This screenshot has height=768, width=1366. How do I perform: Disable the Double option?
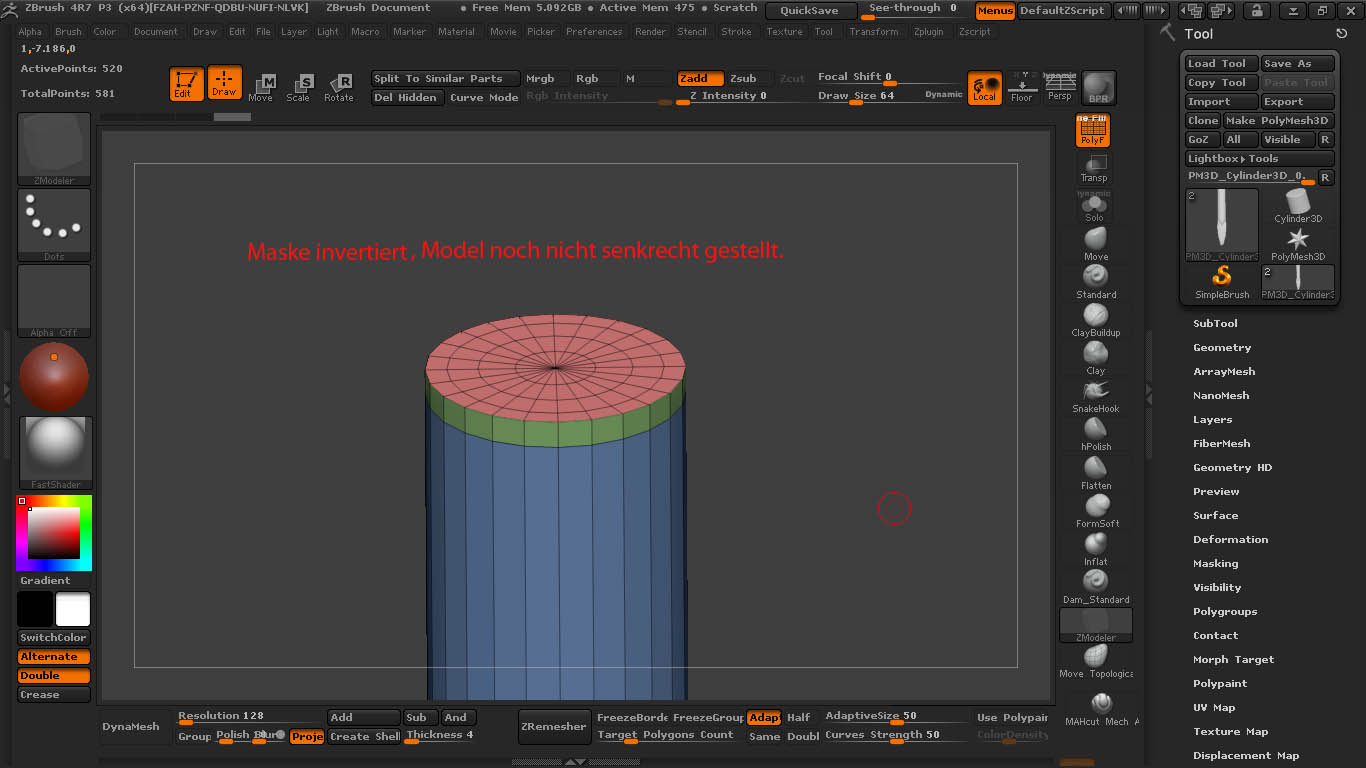[53, 676]
